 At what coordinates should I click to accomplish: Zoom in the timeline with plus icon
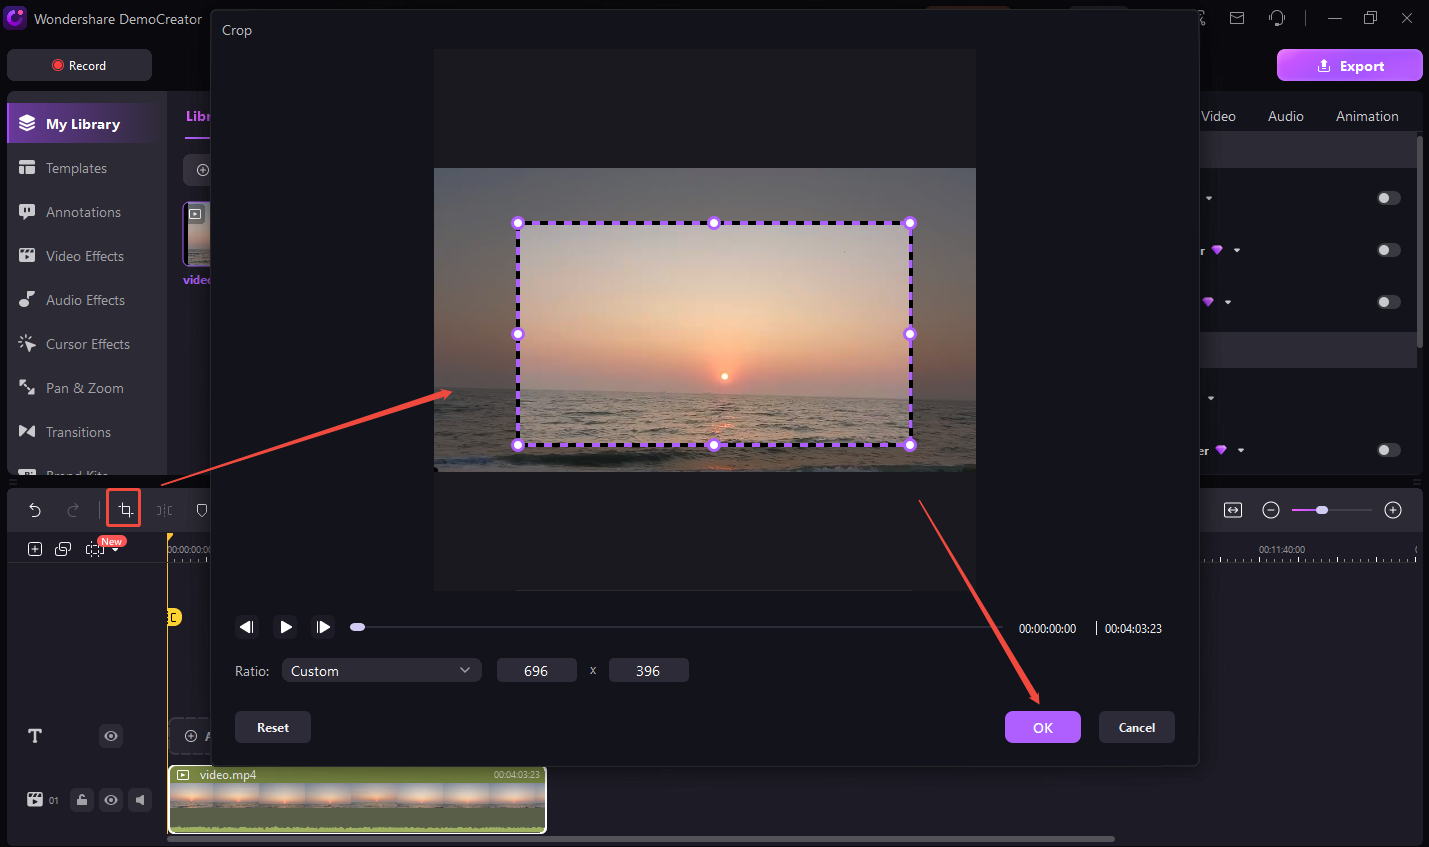coord(1393,510)
